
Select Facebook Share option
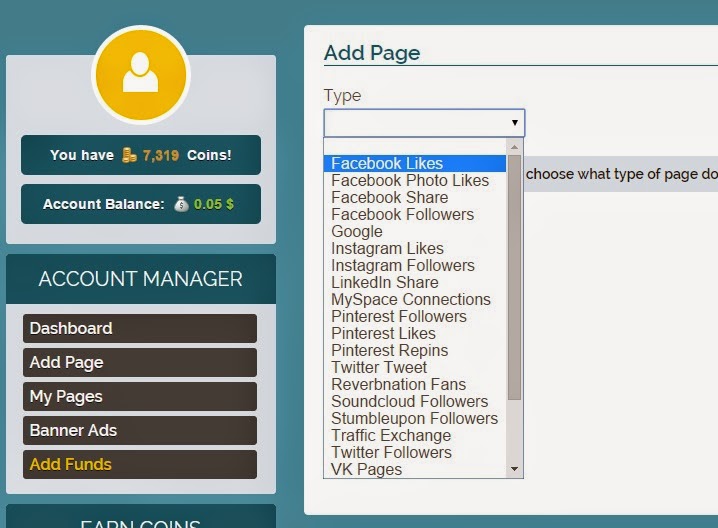[x=414, y=197]
